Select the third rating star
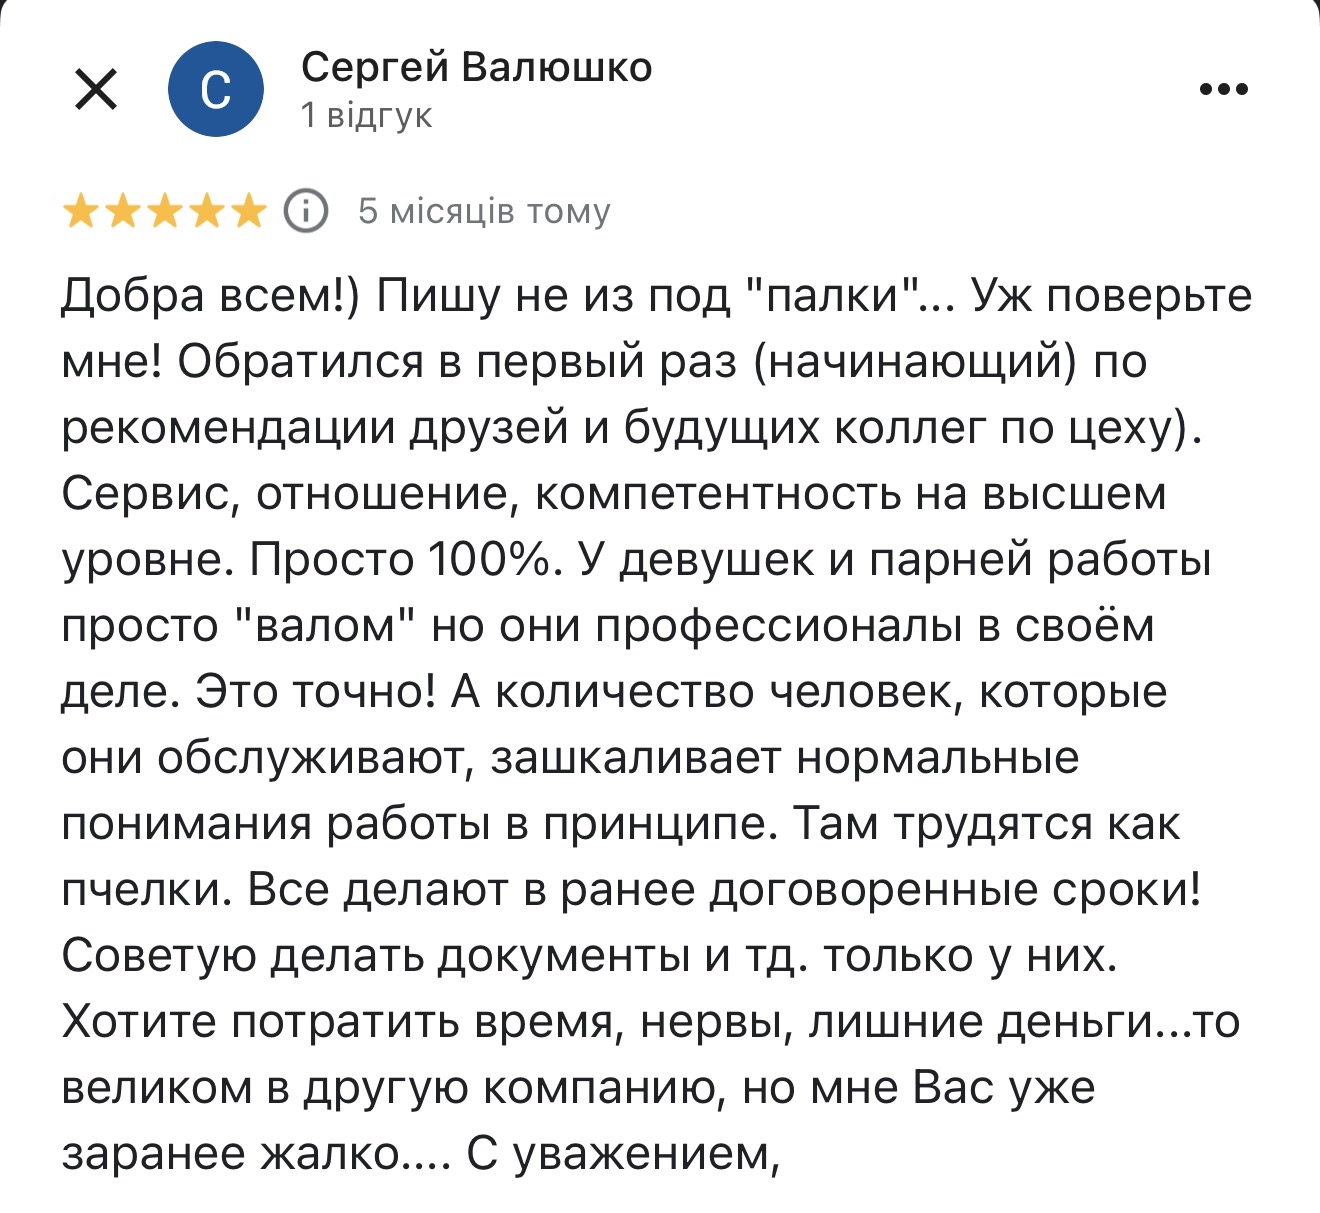Image resolution: width=1320 pixels, height=1213 pixels. click(164, 212)
